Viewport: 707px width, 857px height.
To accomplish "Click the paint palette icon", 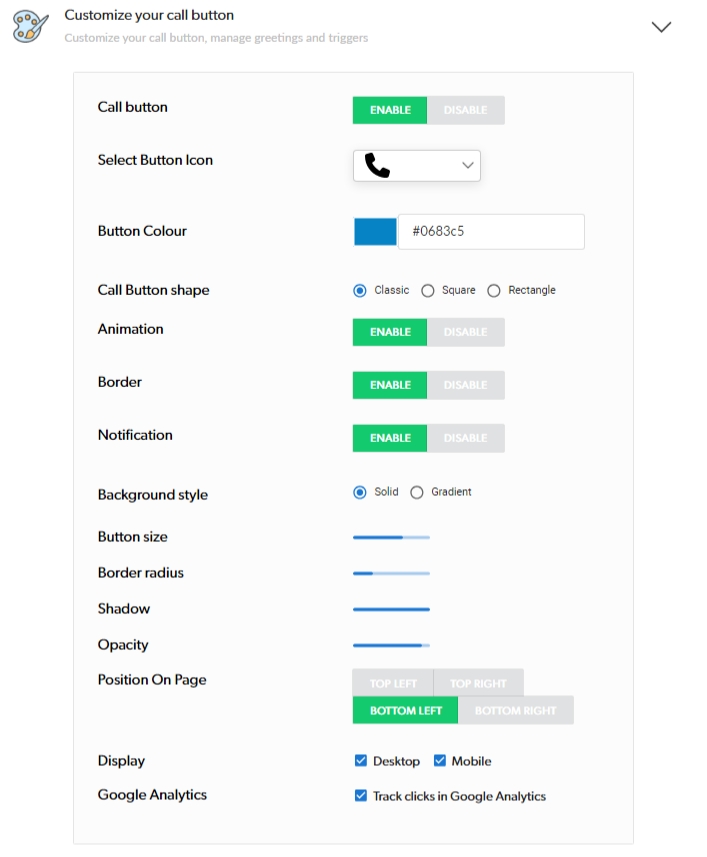I will click(x=30, y=26).
